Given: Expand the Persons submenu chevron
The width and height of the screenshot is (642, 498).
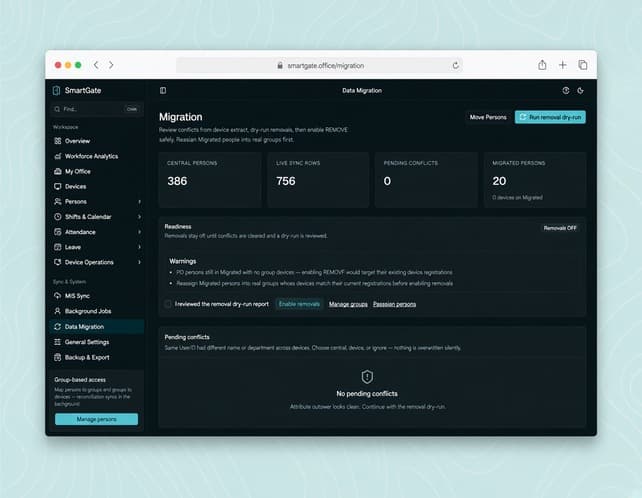Looking at the screenshot, I should [x=139, y=201].
